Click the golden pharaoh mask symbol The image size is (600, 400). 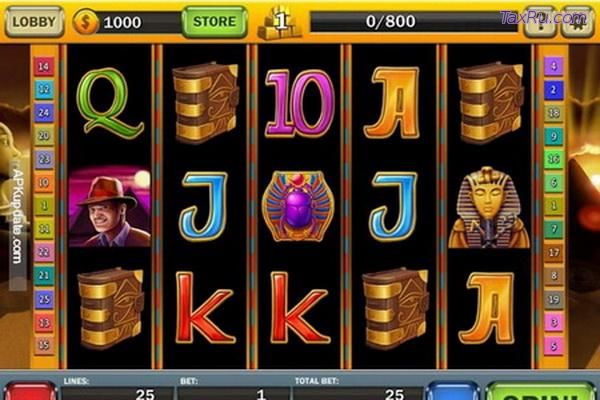[x=489, y=207]
